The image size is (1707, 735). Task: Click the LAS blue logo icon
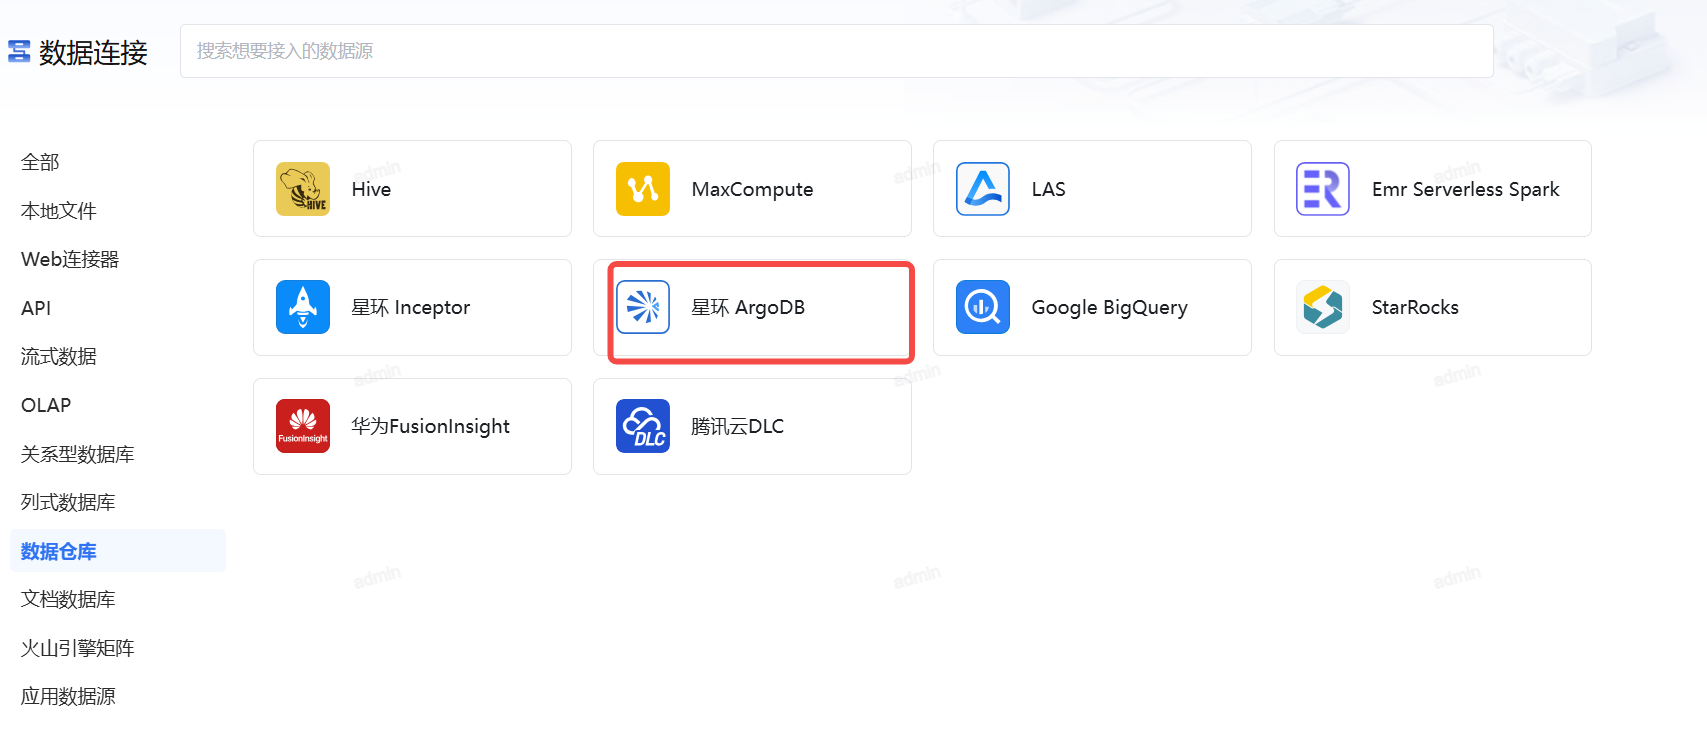(983, 189)
